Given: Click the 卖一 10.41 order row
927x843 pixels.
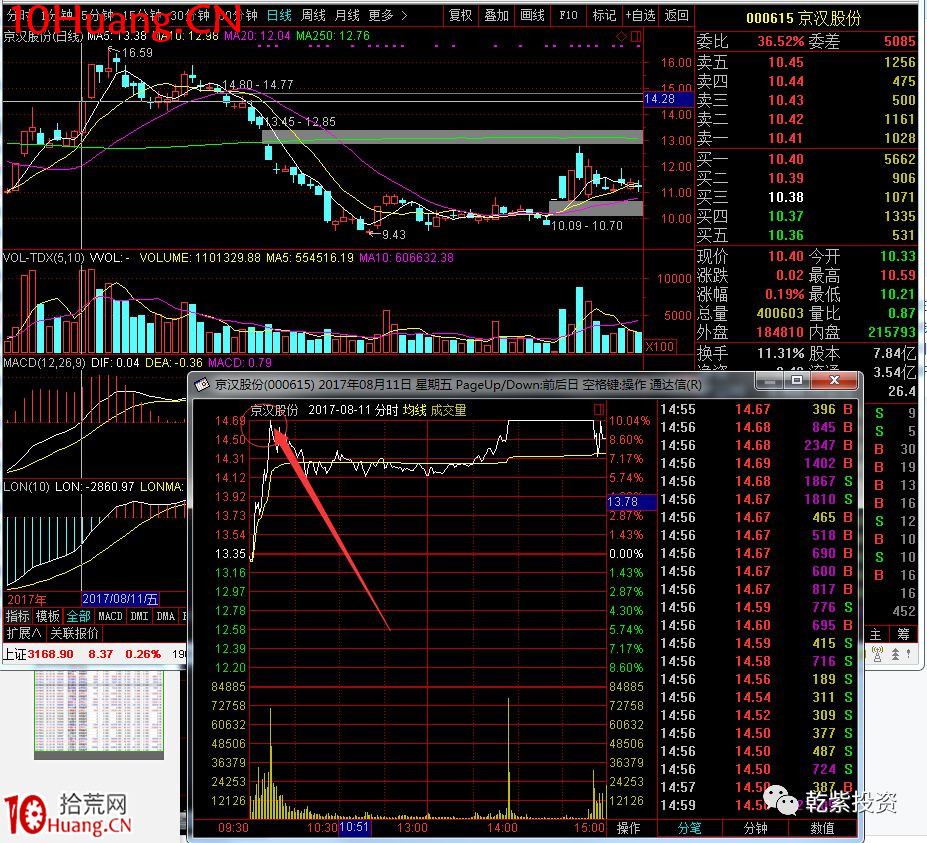Looking at the screenshot, I should point(806,138).
